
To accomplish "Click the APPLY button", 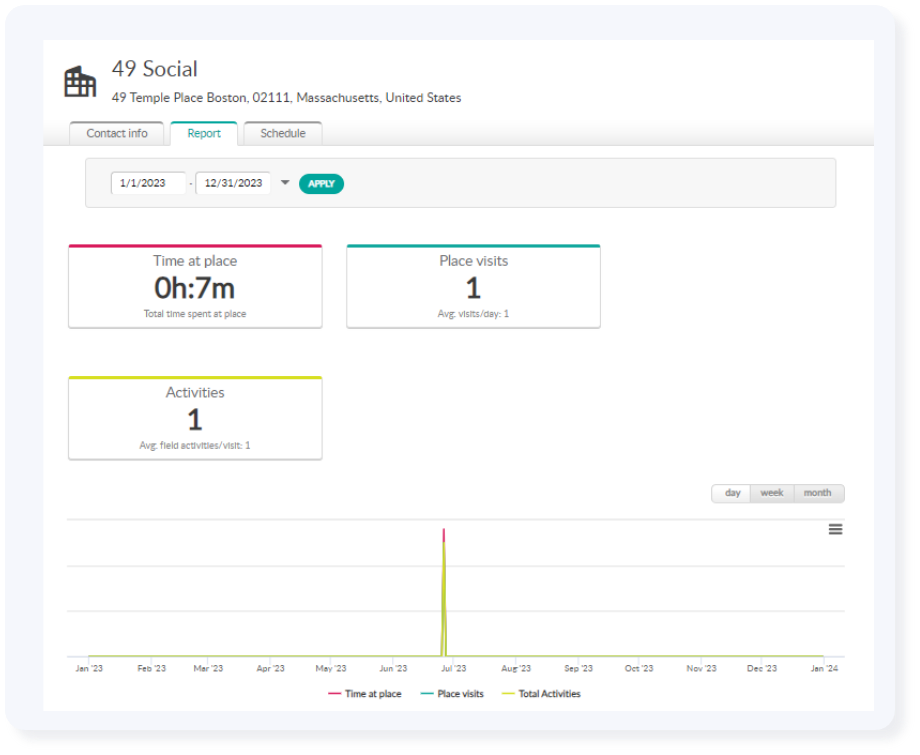I will [322, 184].
